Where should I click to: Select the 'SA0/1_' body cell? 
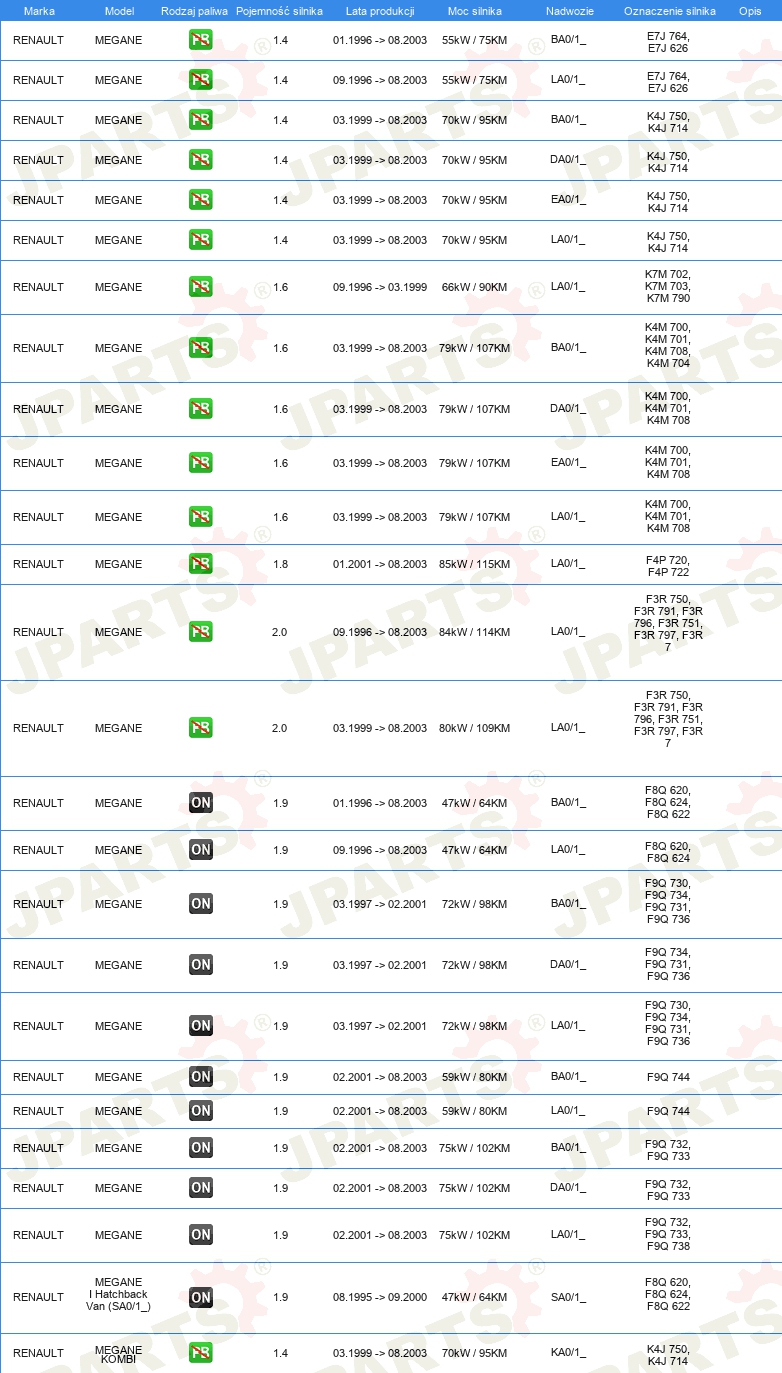point(568,1297)
